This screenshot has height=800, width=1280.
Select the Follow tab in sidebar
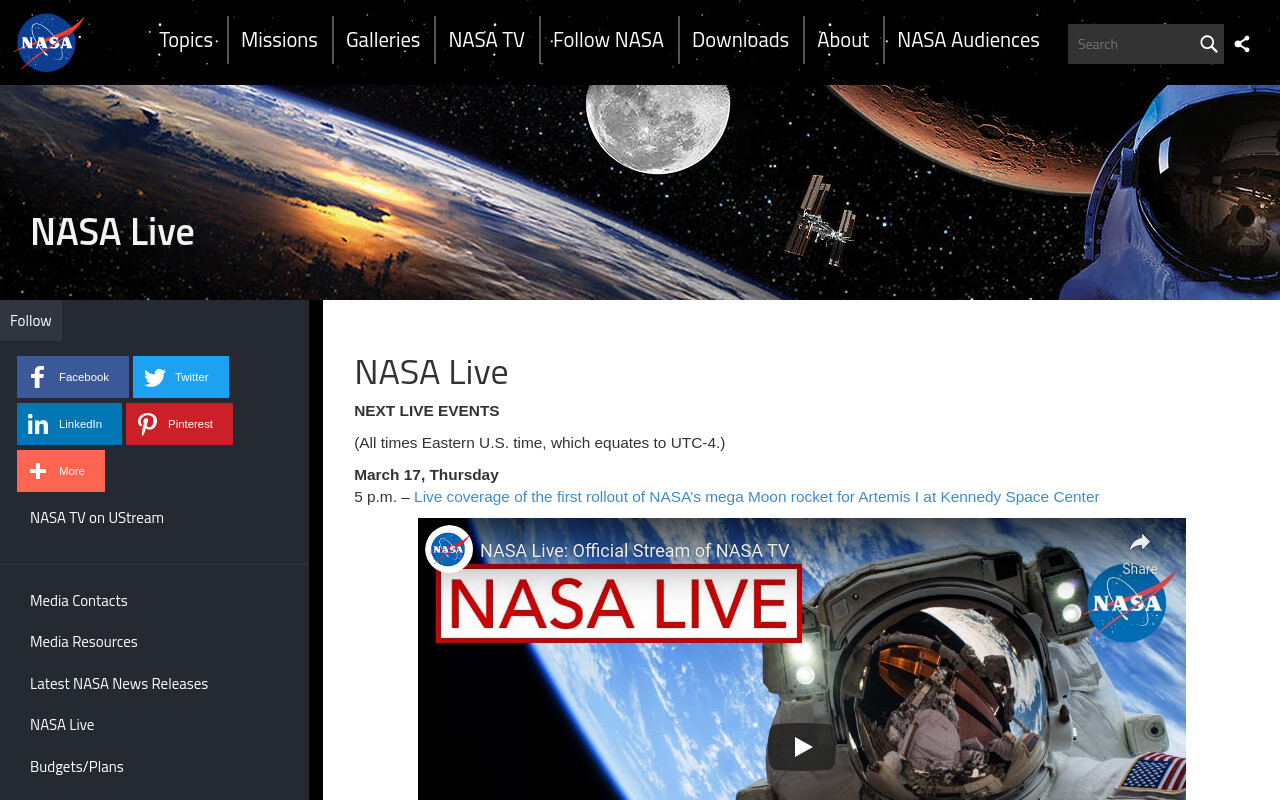[x=31, y=321]
